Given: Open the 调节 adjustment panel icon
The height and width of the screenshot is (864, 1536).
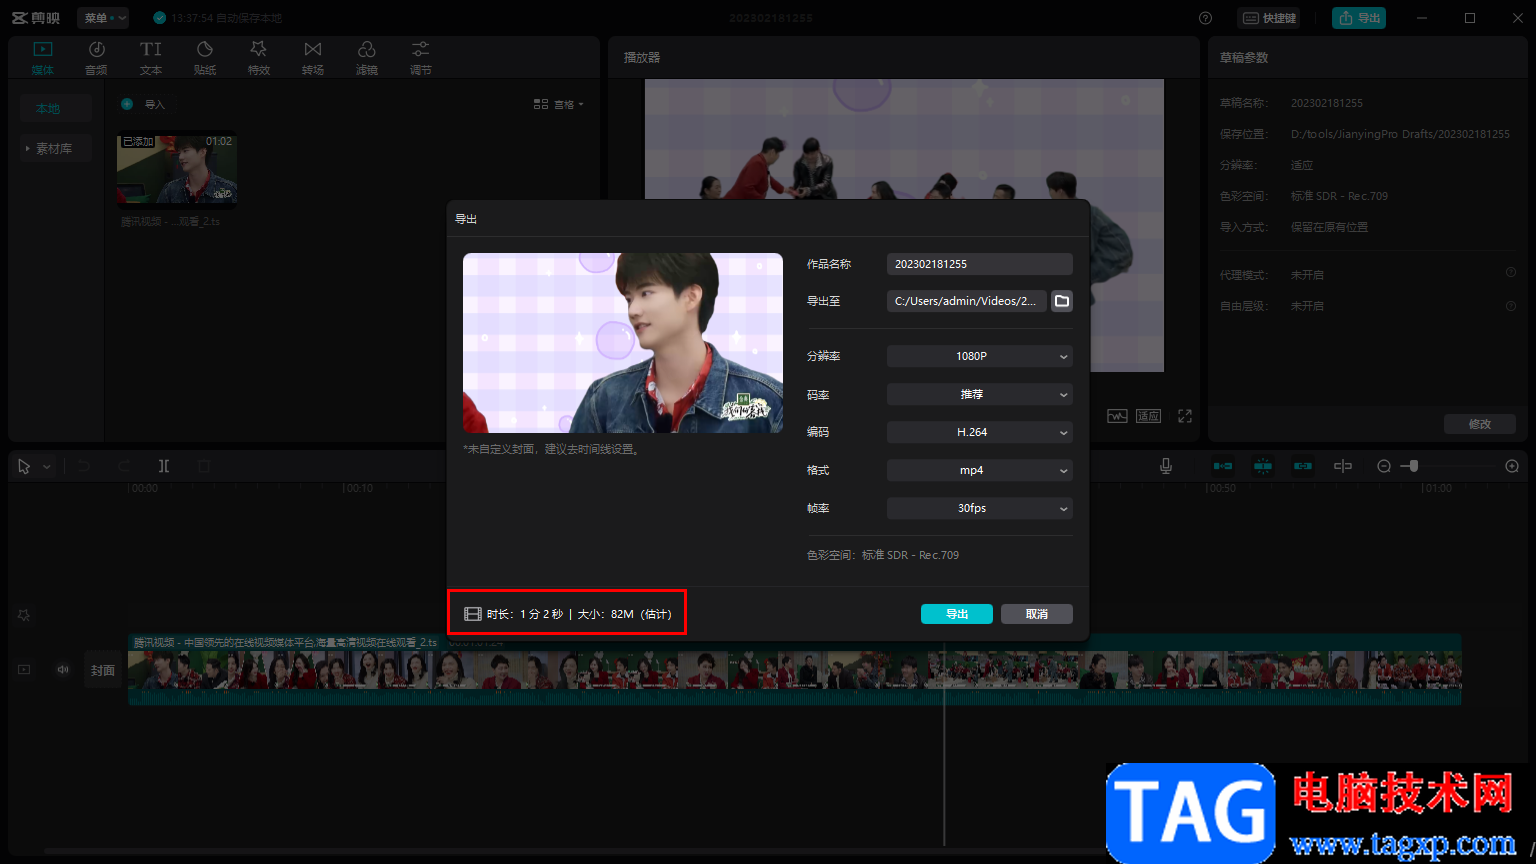Looking at the screenshot, I should 421,57.
